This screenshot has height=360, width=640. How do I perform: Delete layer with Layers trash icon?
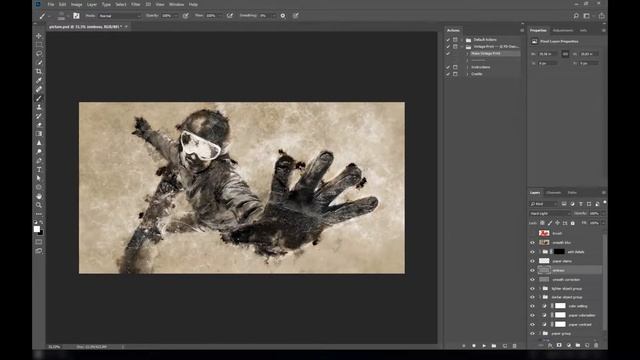pyautogui.click(x=596, y=345)
